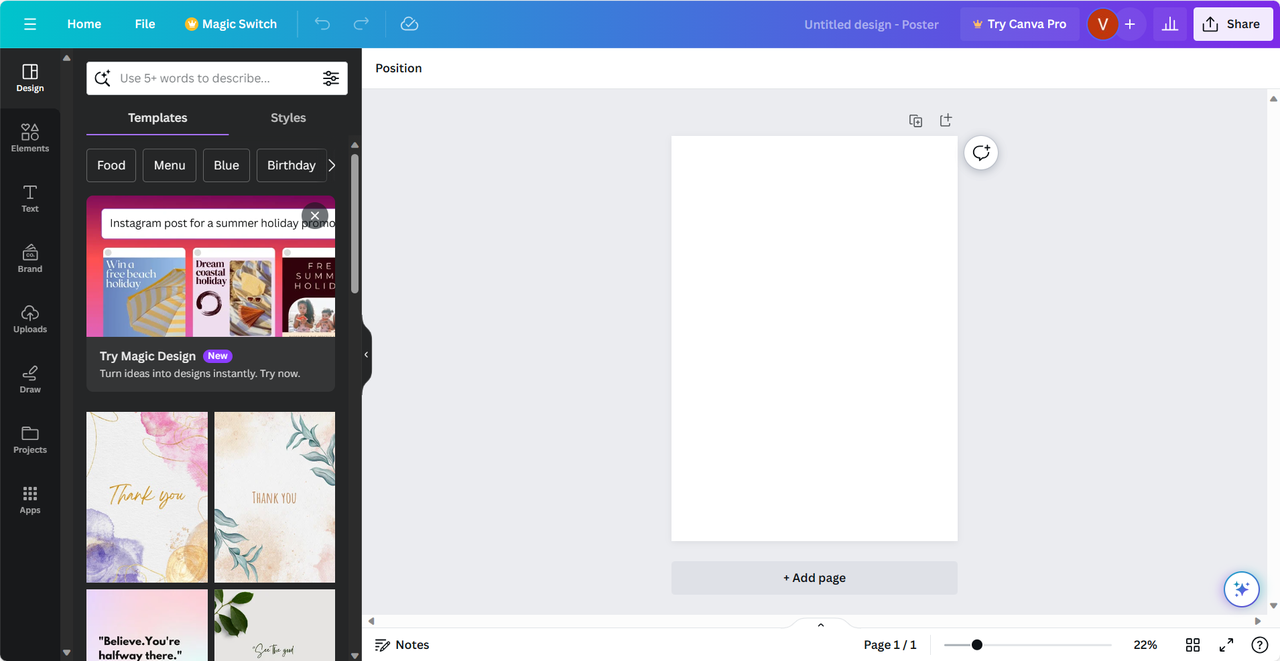Close the Magic Design promo card
Viewport: 1280px width, 661px height.
(315, 215)
